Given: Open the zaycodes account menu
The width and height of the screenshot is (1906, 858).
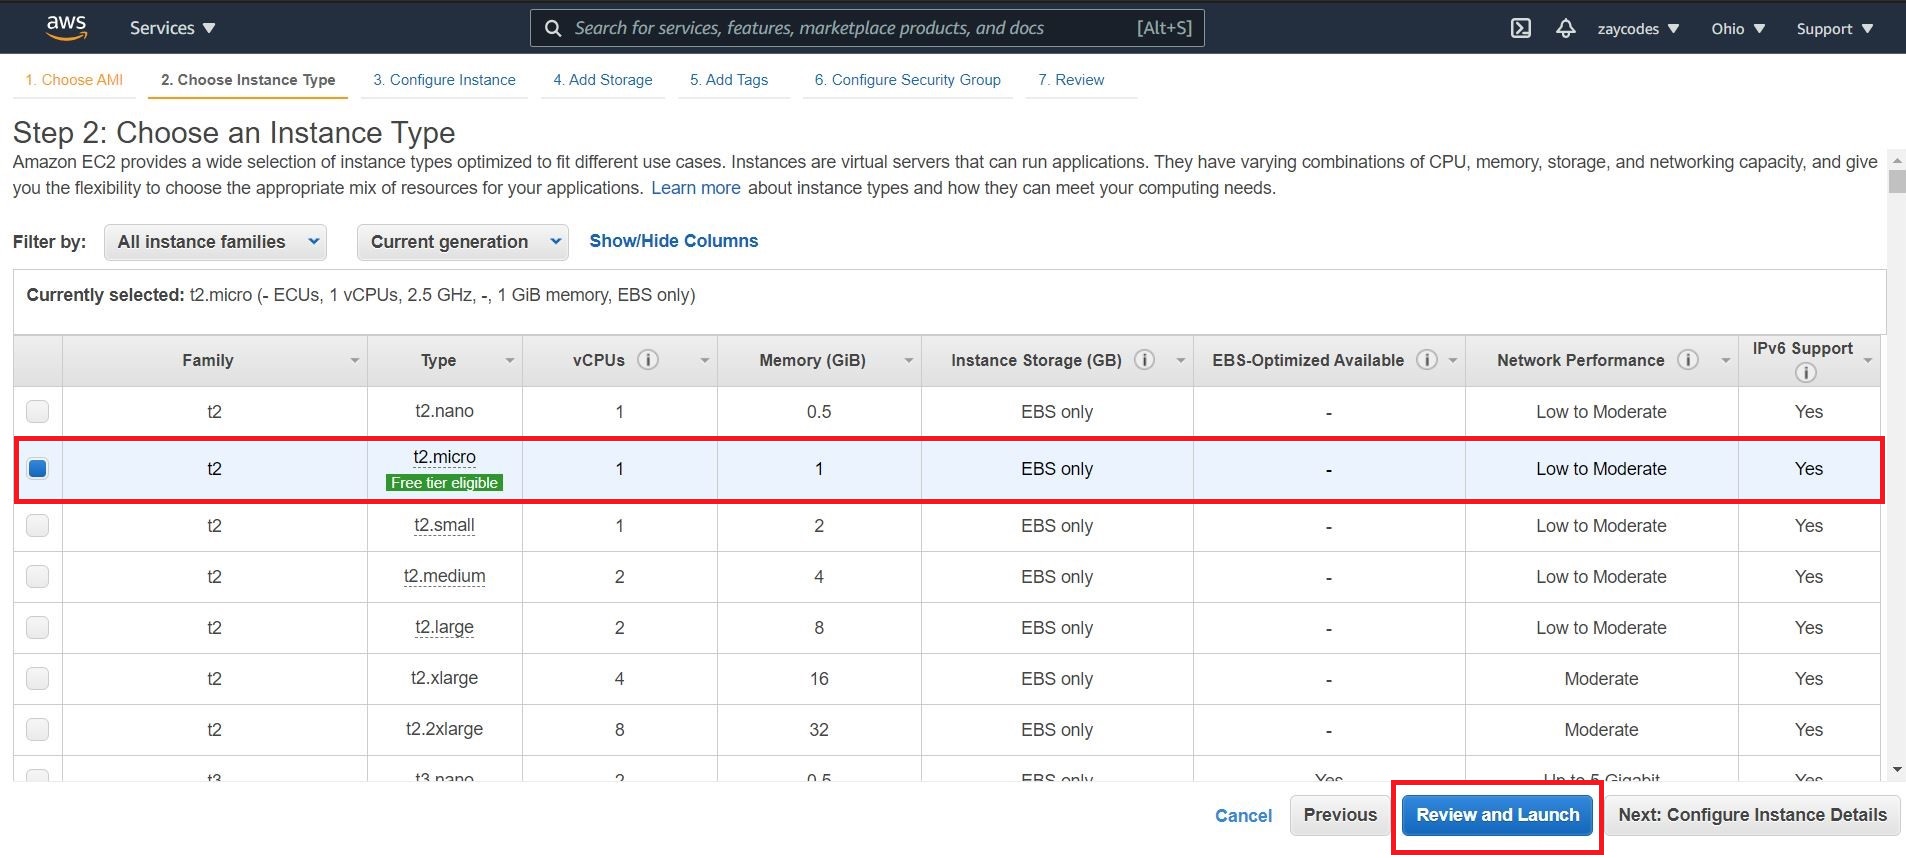Looking at the screenshot, I should pyautogui.click(x=1638, y=28).
